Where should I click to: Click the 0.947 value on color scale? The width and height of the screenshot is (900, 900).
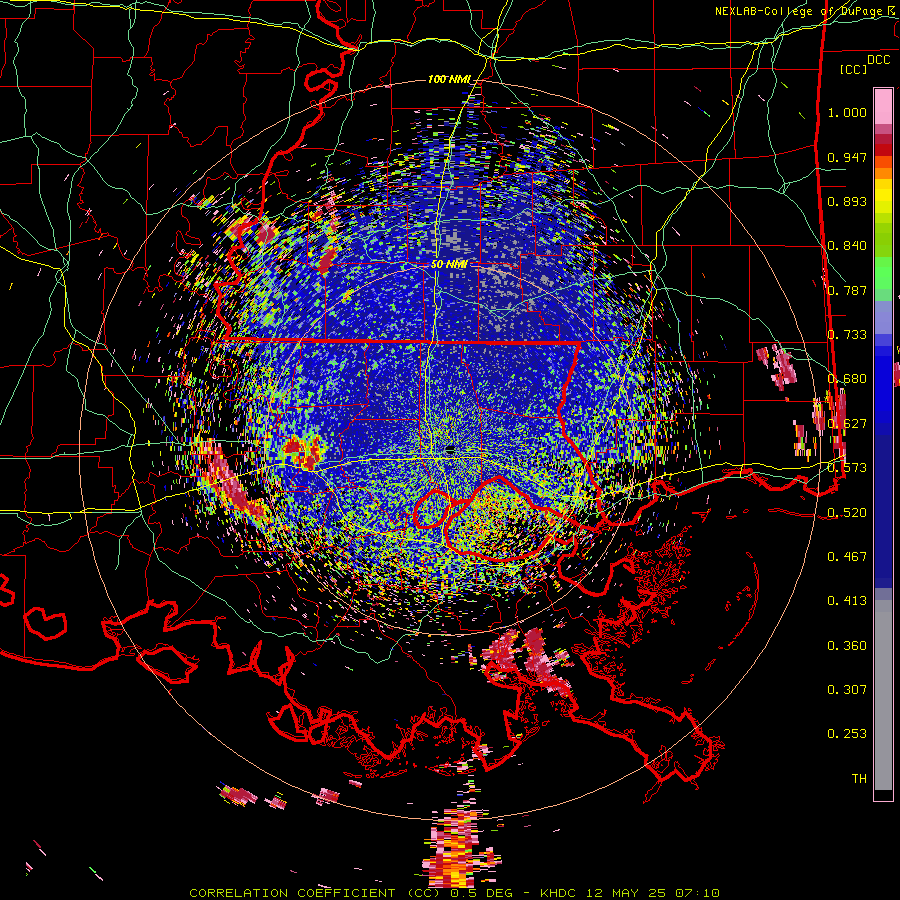(847, 157)
